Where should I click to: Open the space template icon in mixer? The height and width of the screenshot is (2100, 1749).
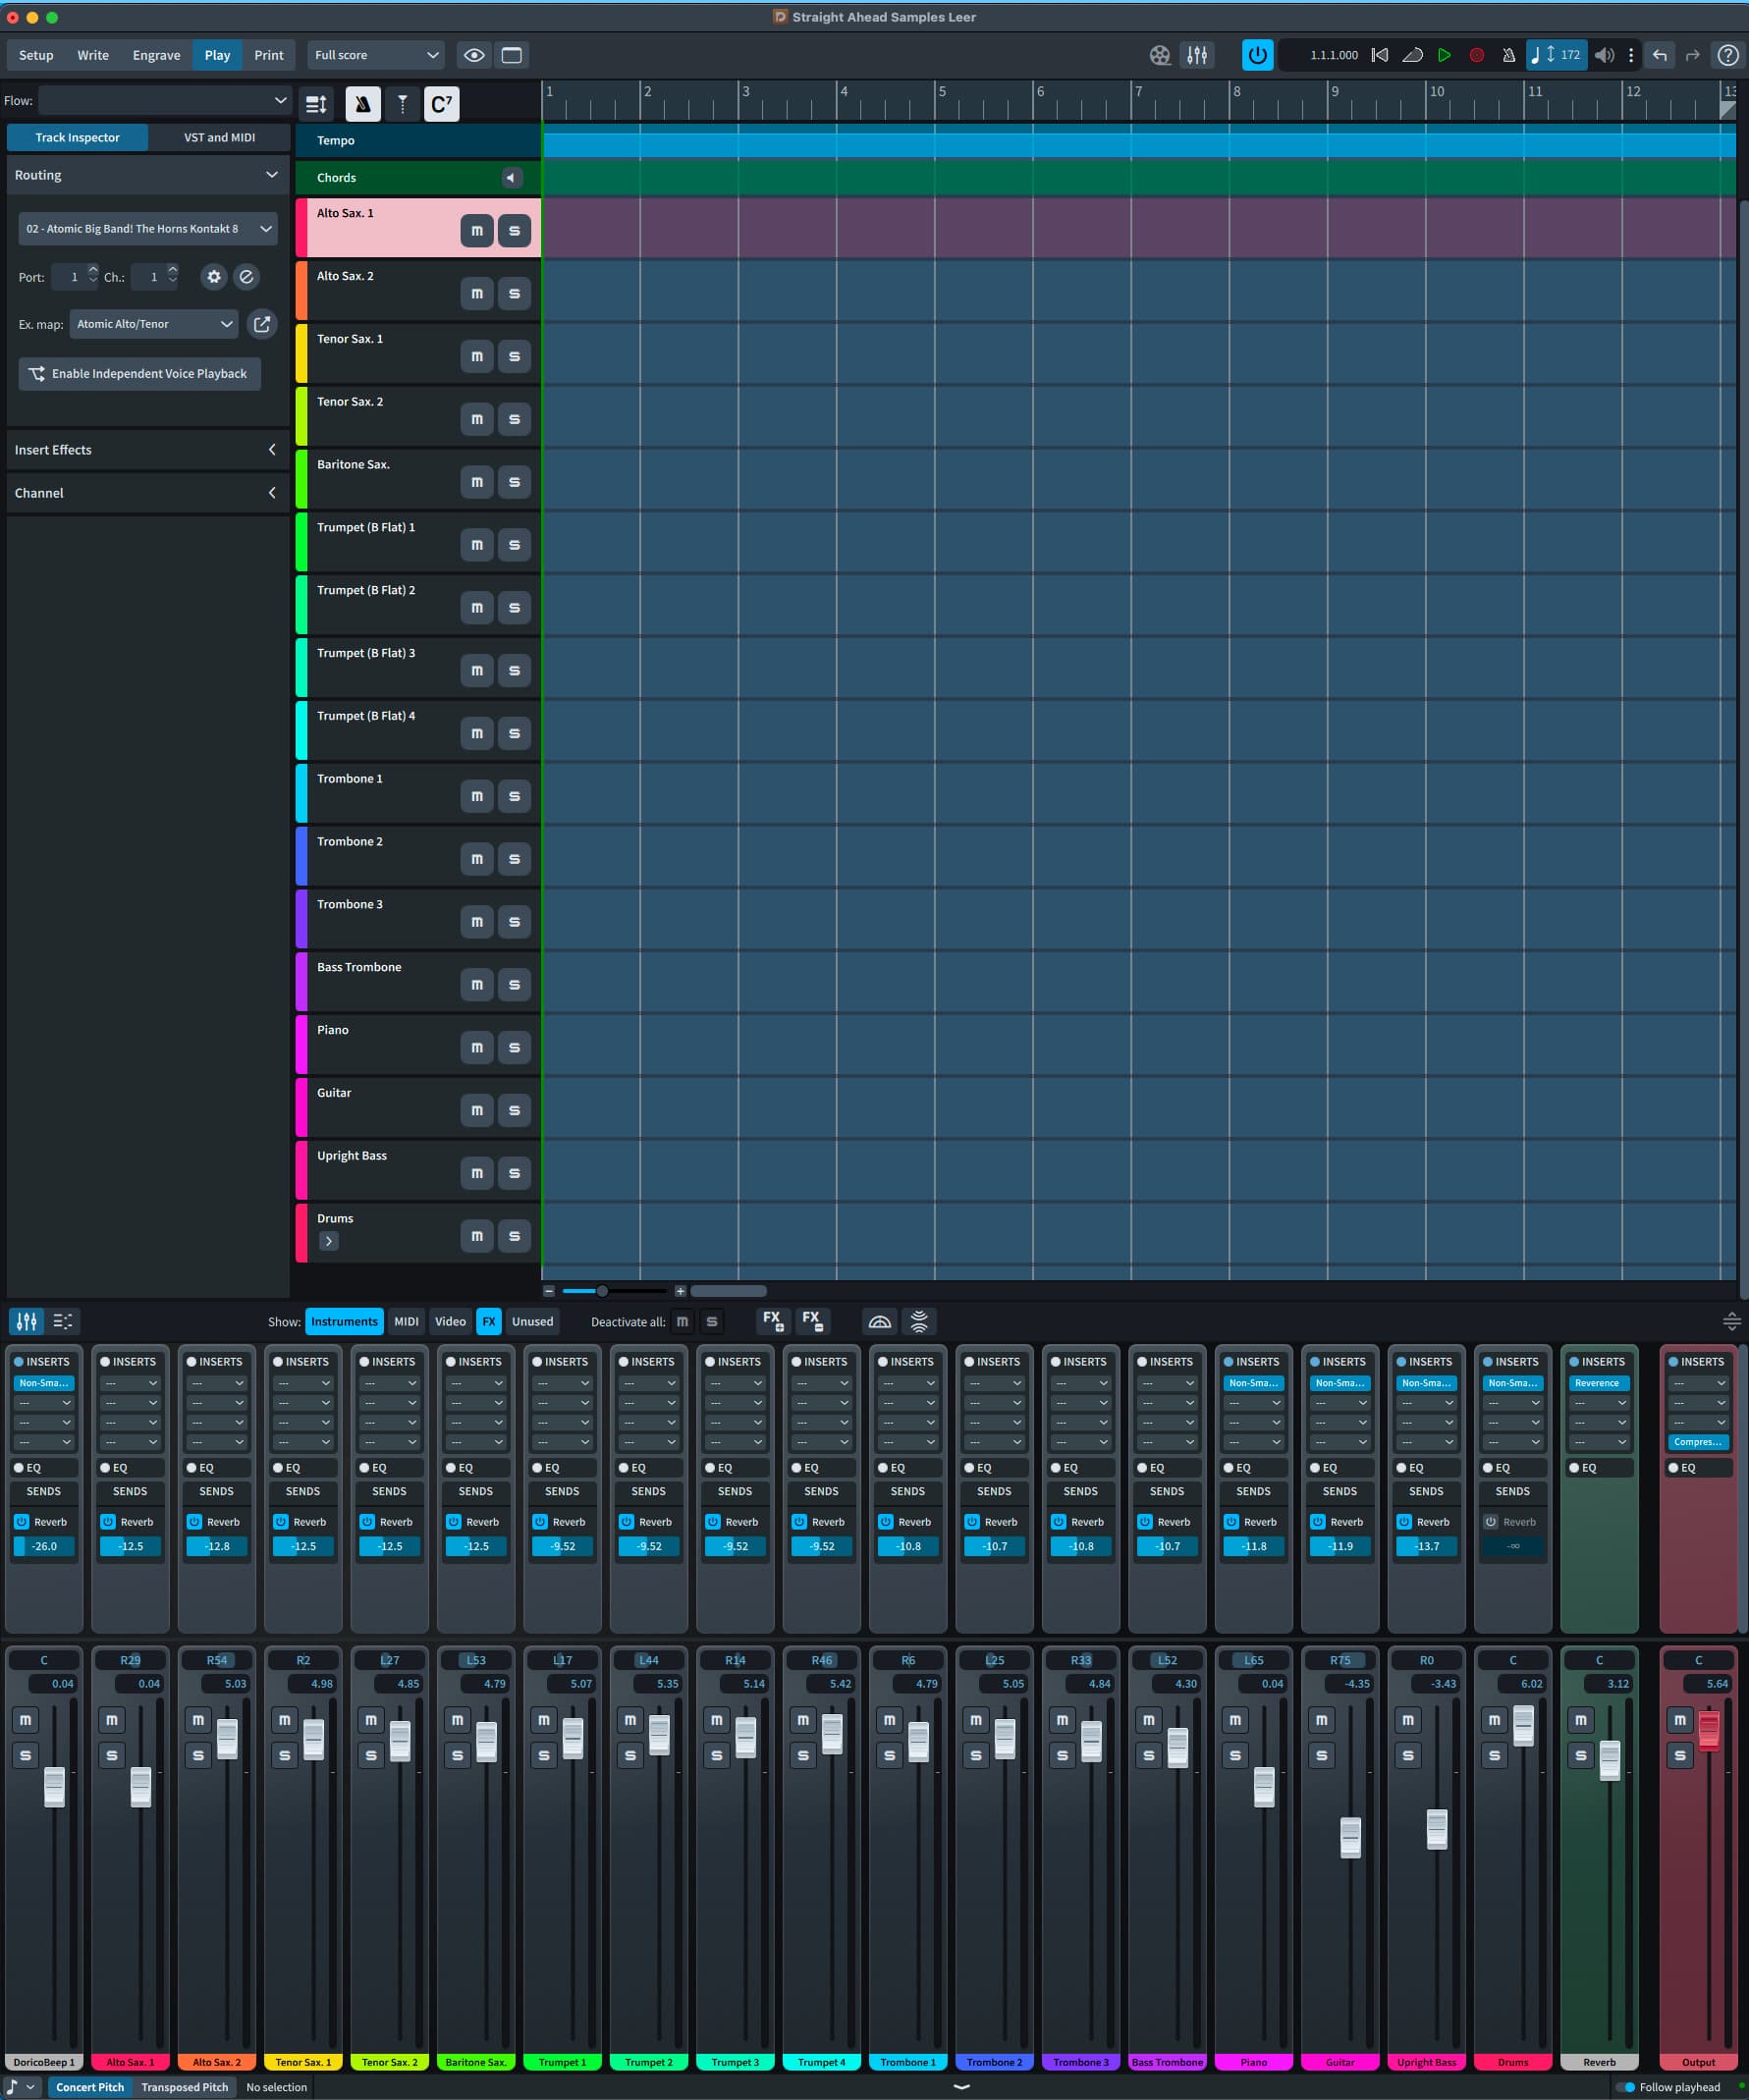coord(919,1321)
